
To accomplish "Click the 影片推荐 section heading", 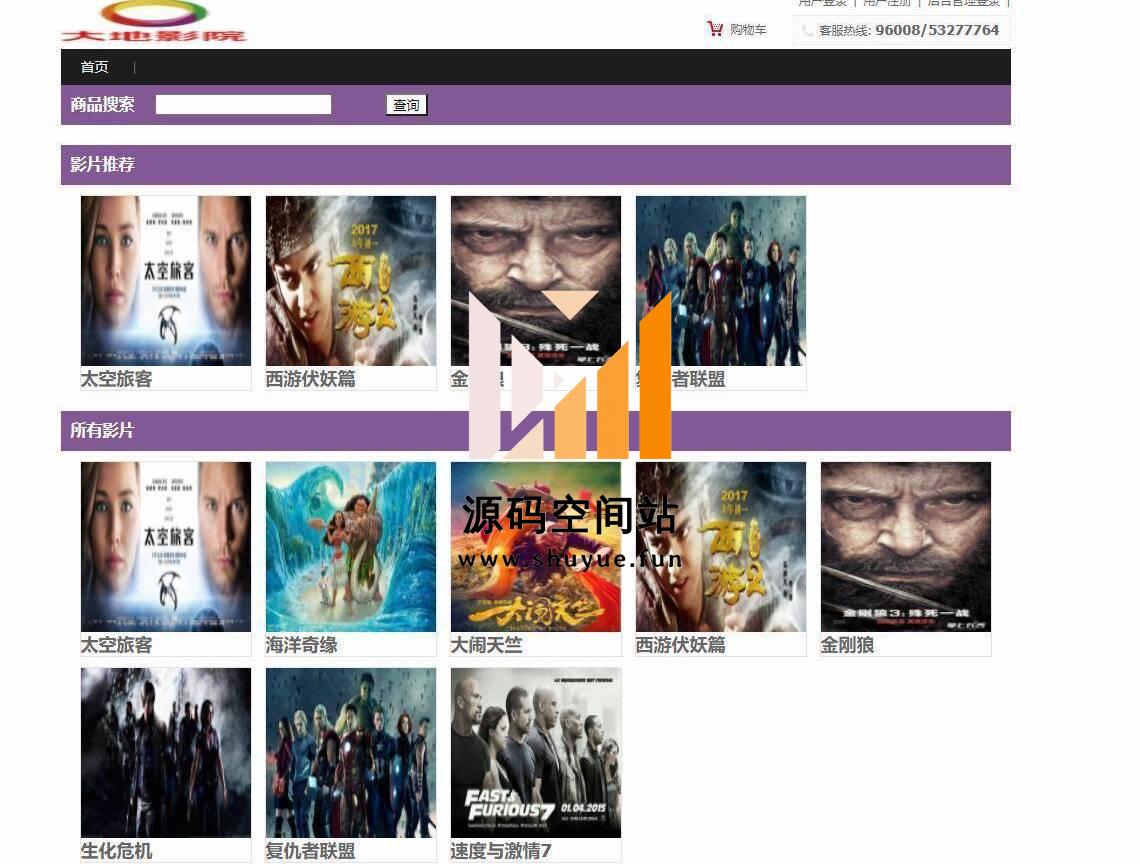I will [x=103, y=164].
